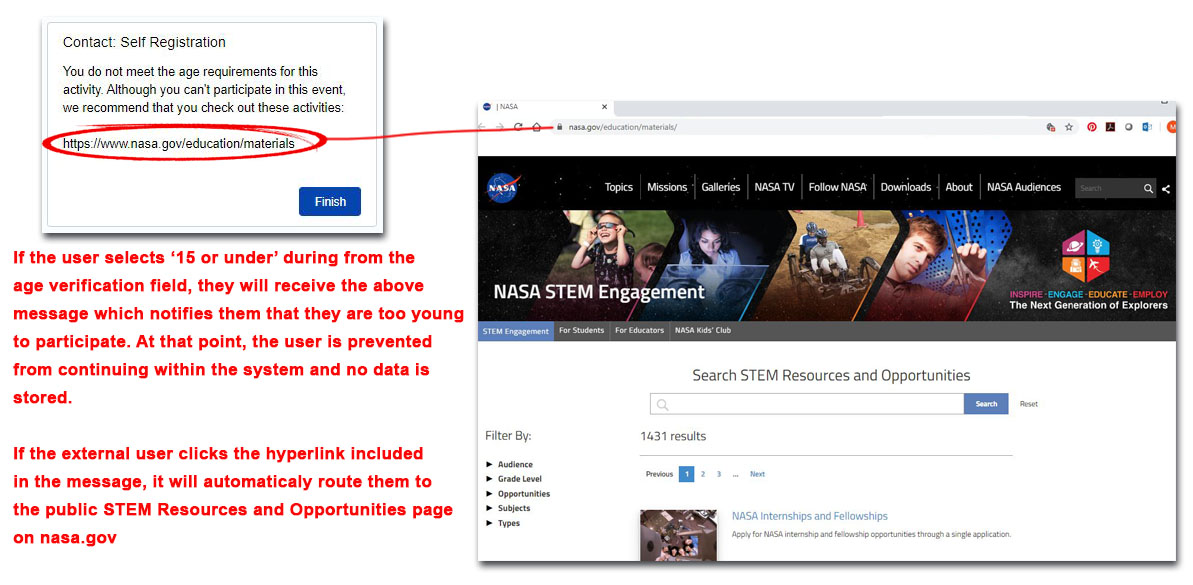1193x585 pixels.
Task: Open the NASA Internships and Fellowships link
Action: [809, 516]
